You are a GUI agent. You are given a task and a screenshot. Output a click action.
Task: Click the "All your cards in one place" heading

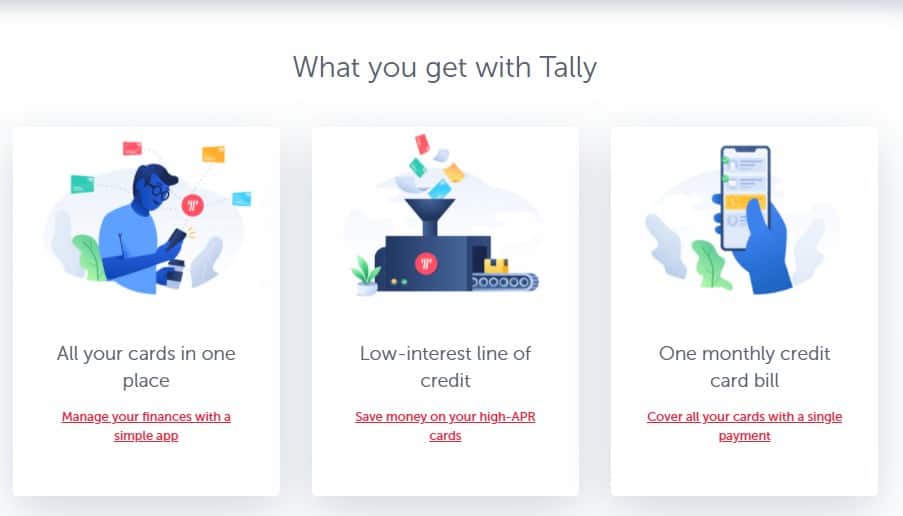click(x=146, y=367)
